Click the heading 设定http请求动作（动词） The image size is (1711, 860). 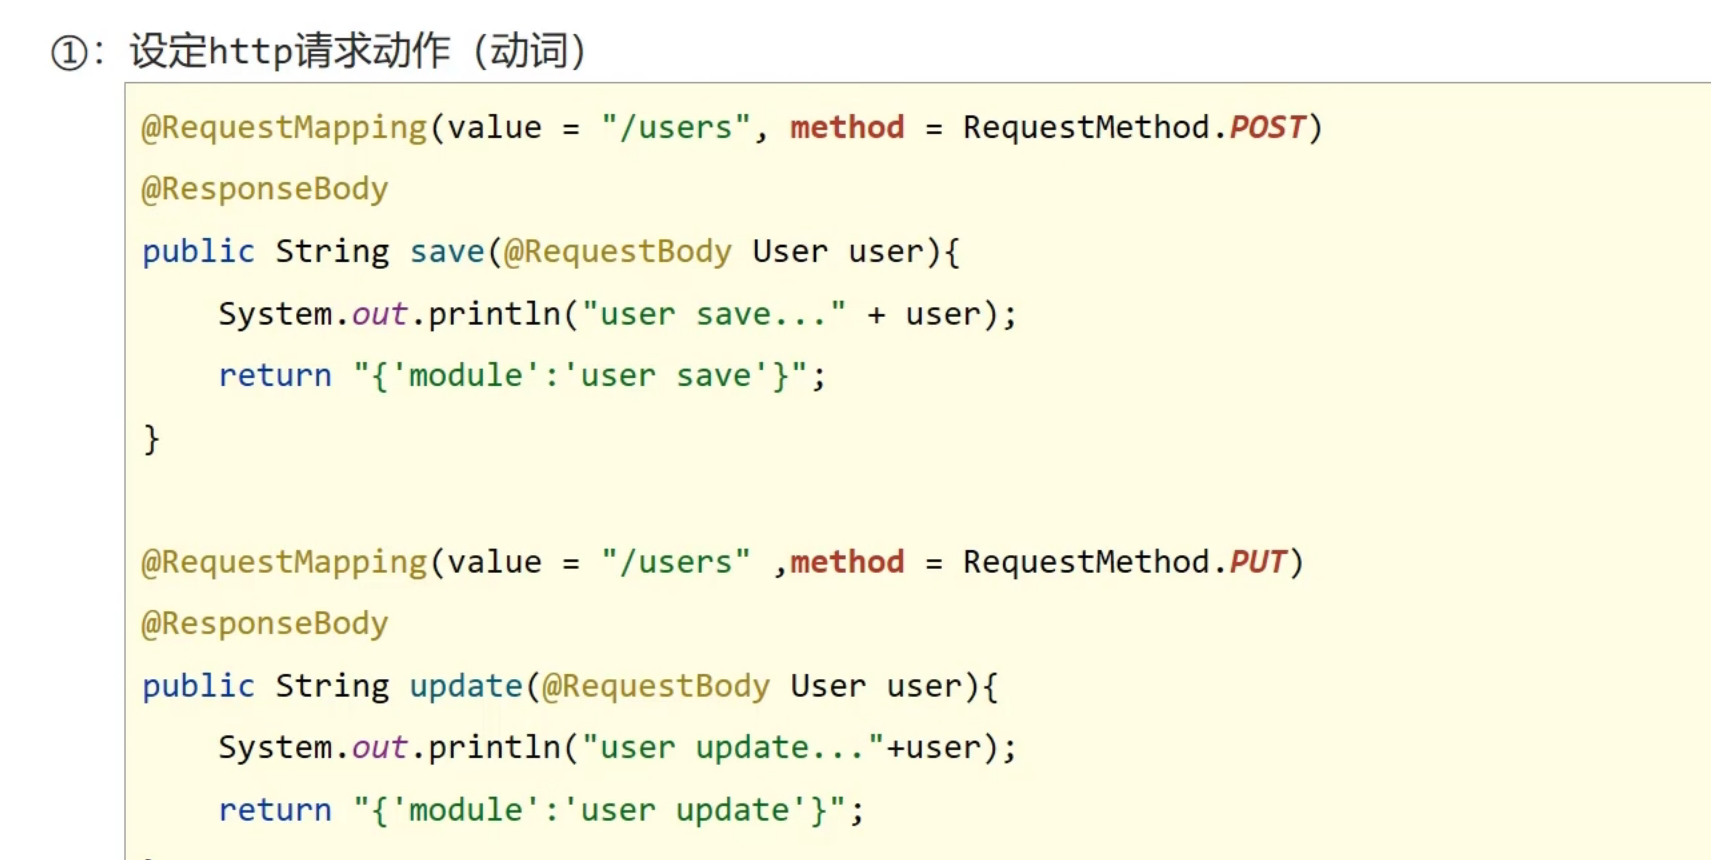coord(358,51)
